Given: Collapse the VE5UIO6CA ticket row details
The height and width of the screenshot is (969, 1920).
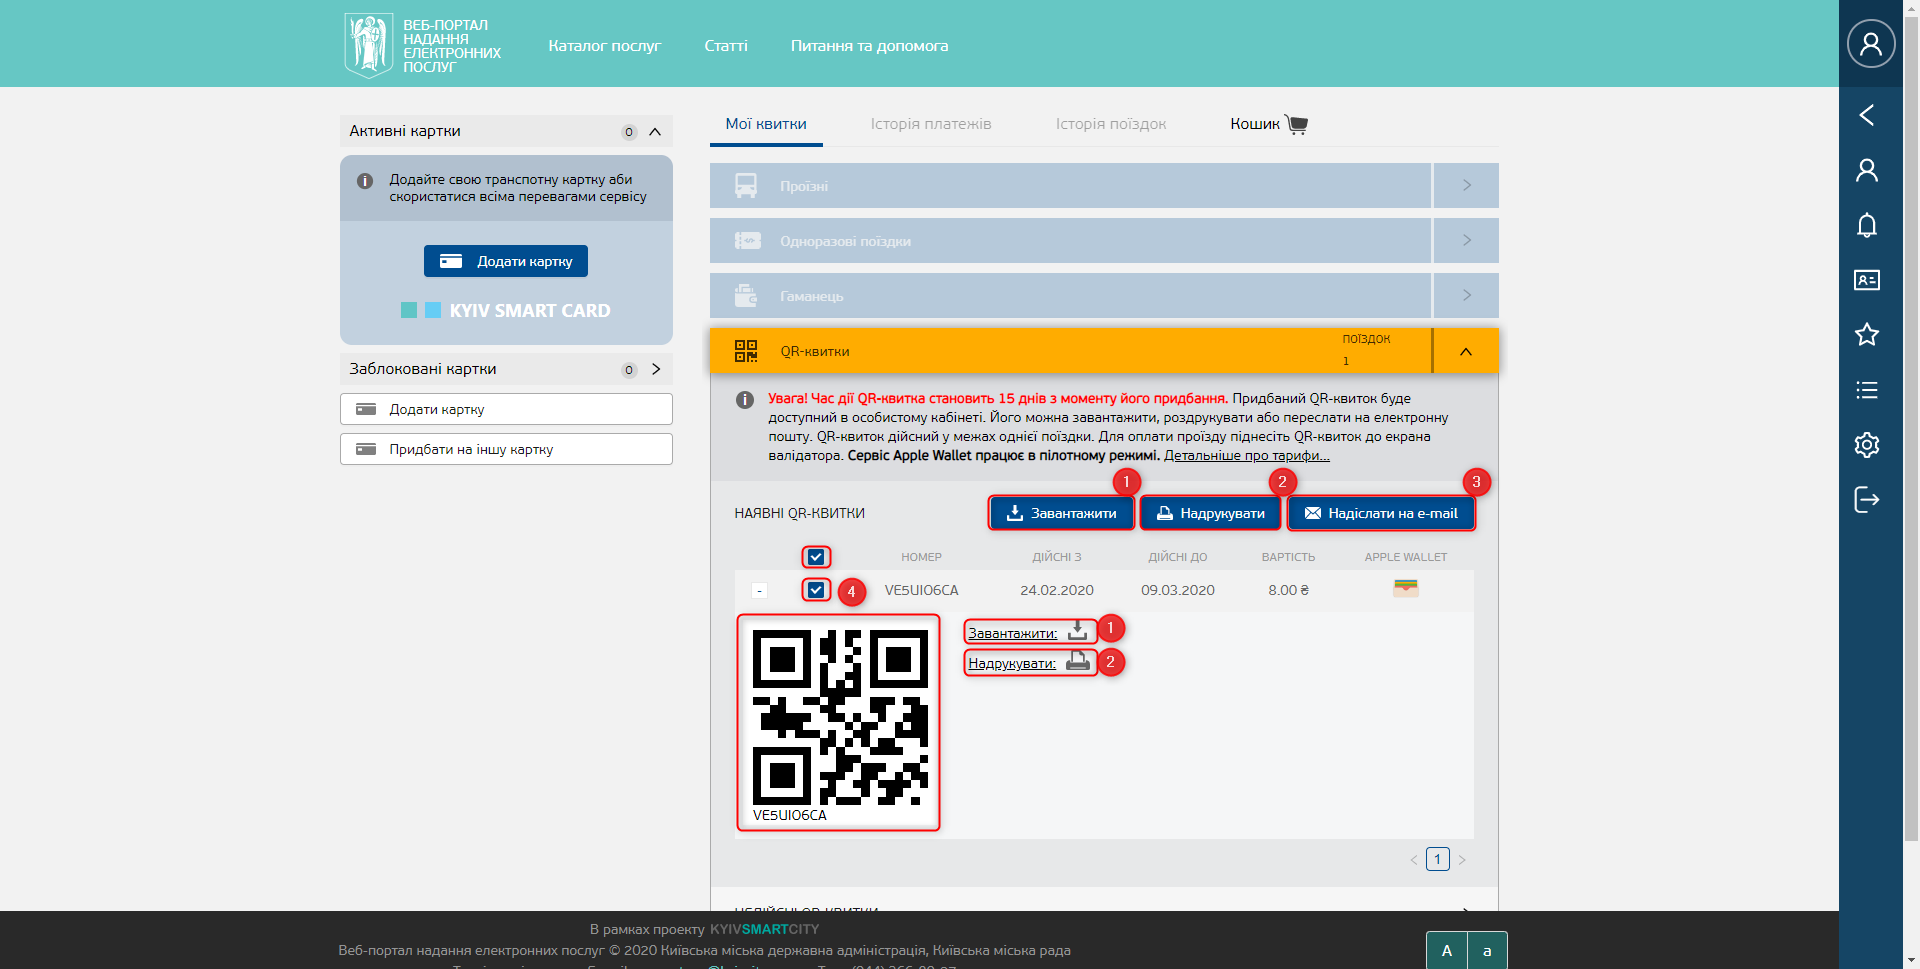Looking at the screenshot, I should click(x=759, y=591).
